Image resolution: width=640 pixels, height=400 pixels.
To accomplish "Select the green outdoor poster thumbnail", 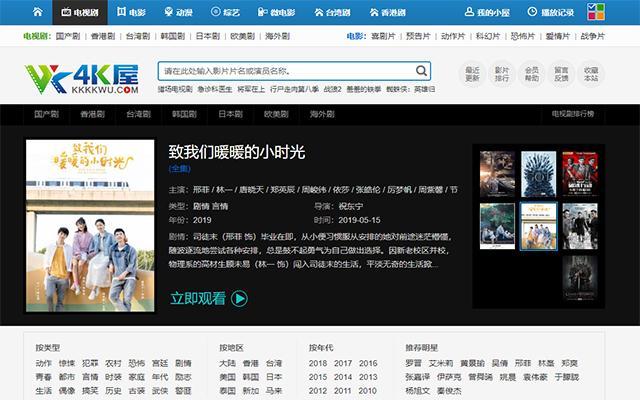I will click(x=497, y=226).
